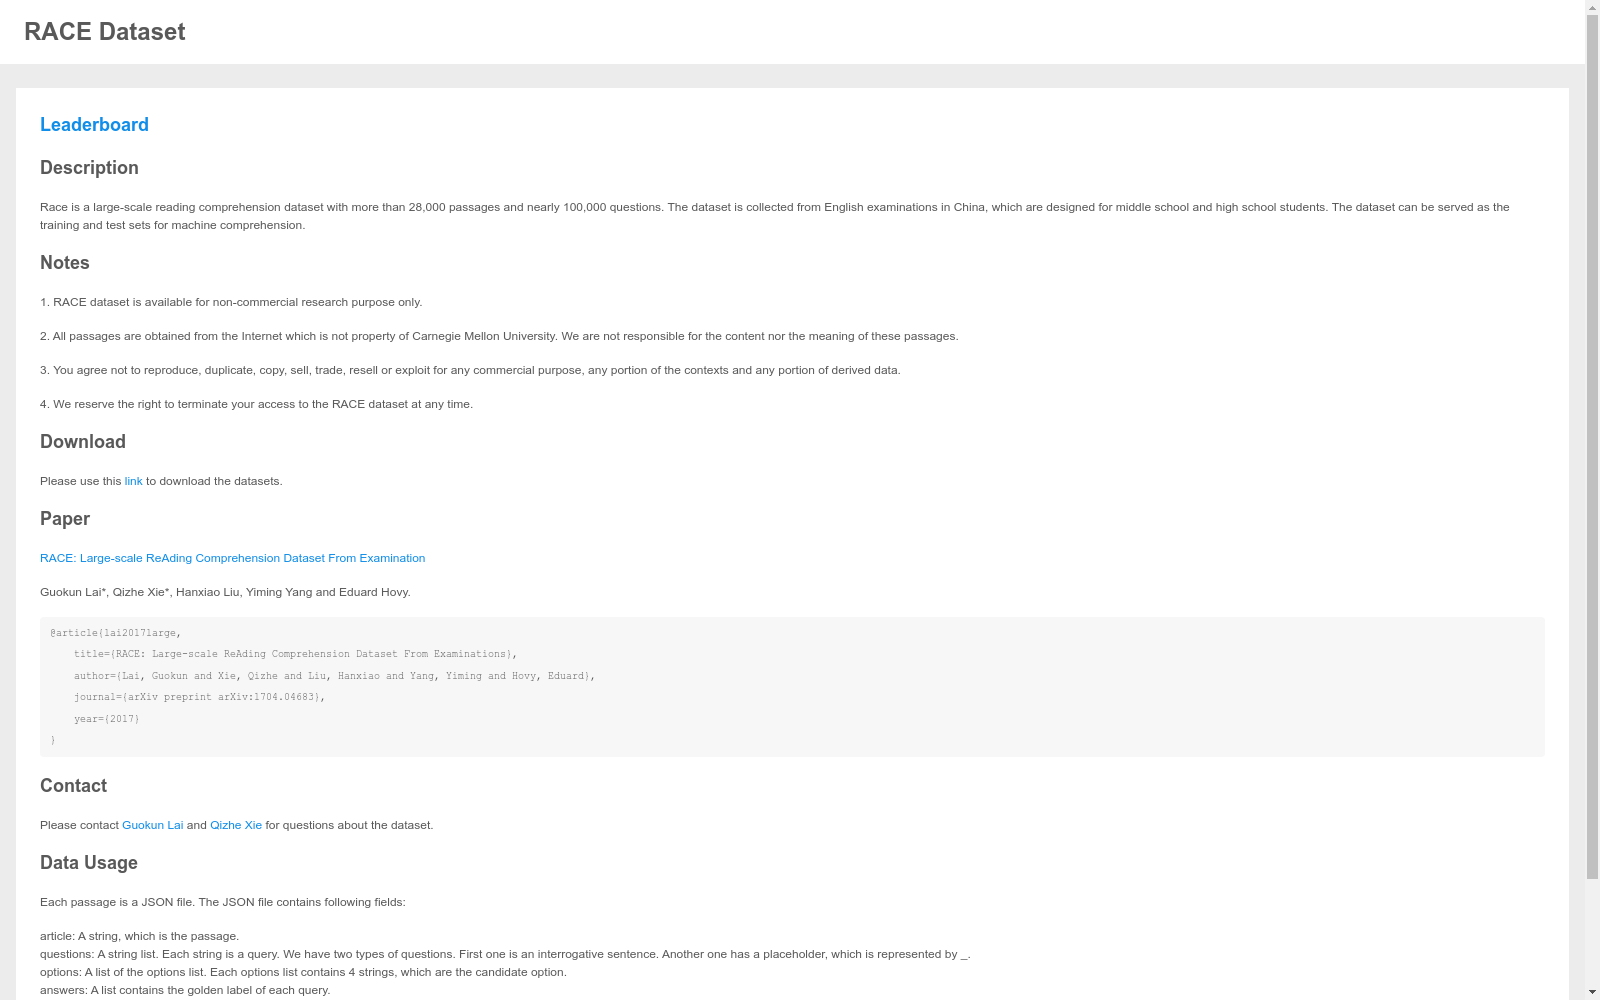Click the 'questions: A string list' field description
The image size is (1600, 1000).
coord(505,954)
